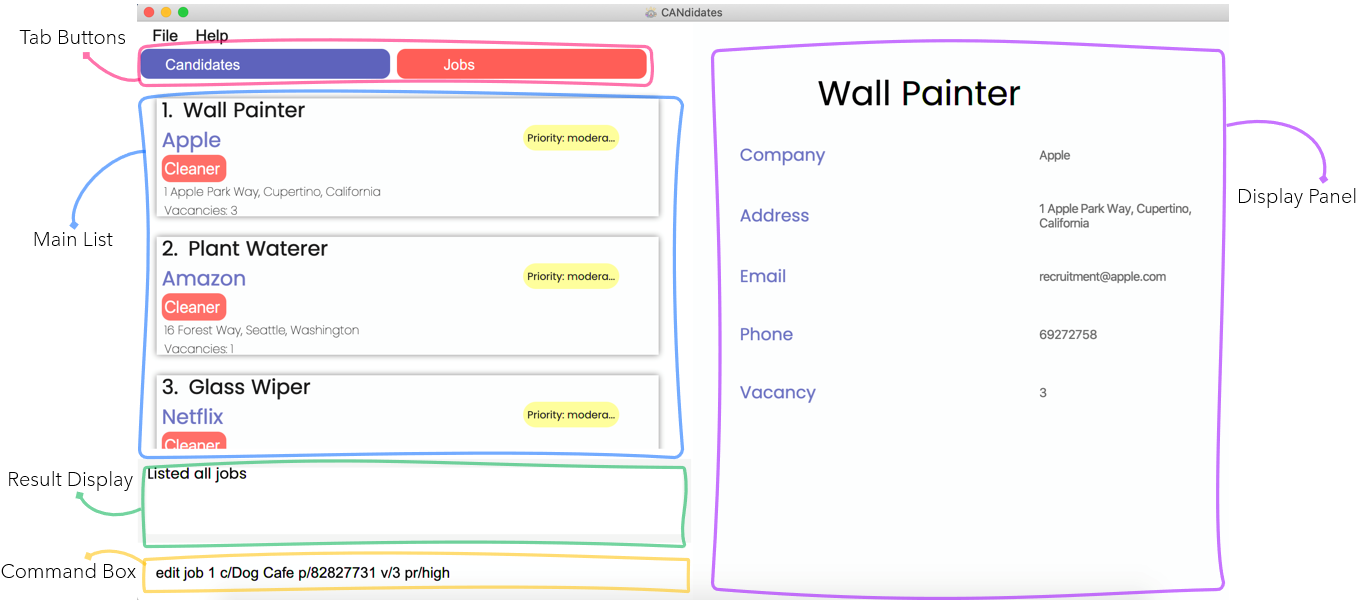Maximize the CANdidates window
This screenshot has width=1361, height=606.
183,12
